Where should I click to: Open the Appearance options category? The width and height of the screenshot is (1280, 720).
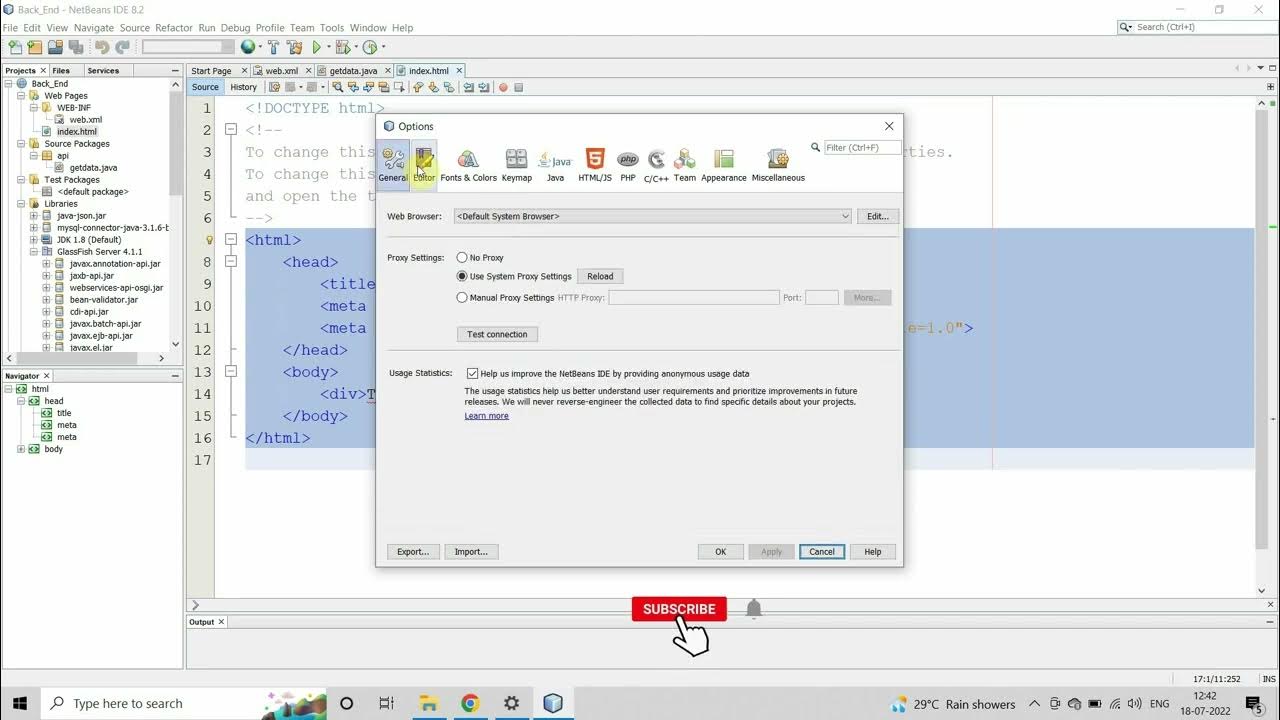coord(724,165)
